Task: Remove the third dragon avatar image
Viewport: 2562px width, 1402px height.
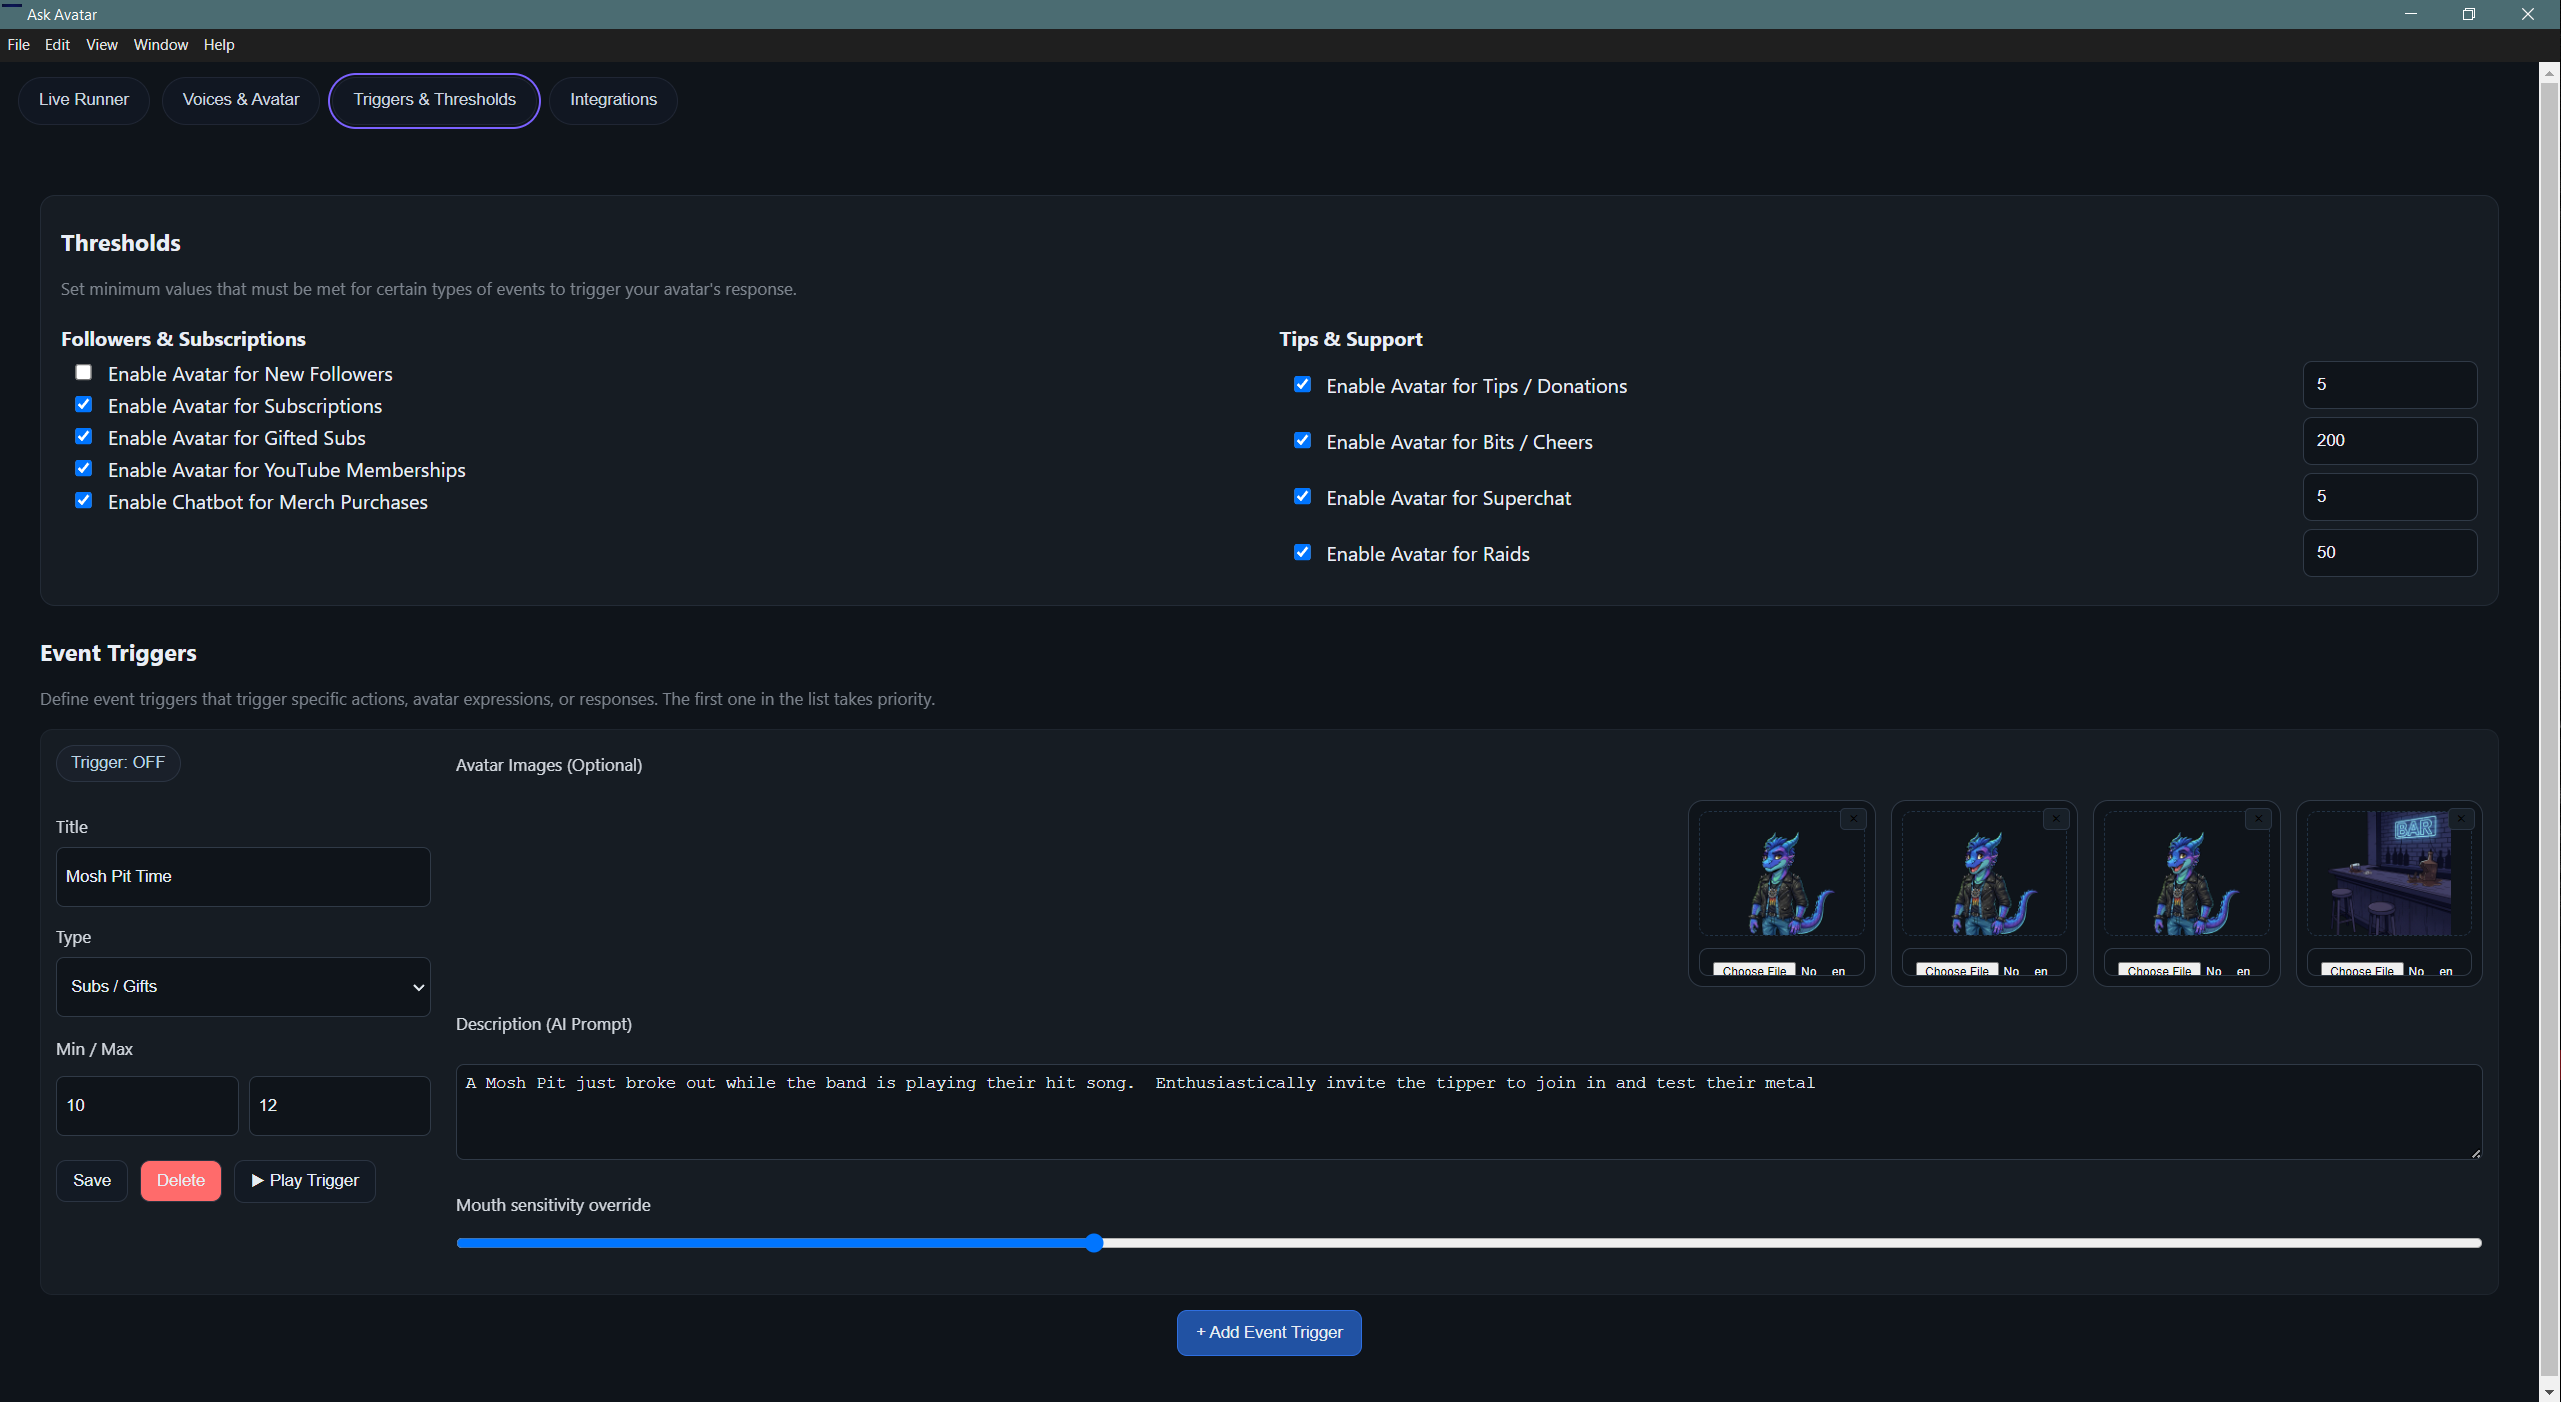Action: pyautogui.click(x=2258, y=818)
